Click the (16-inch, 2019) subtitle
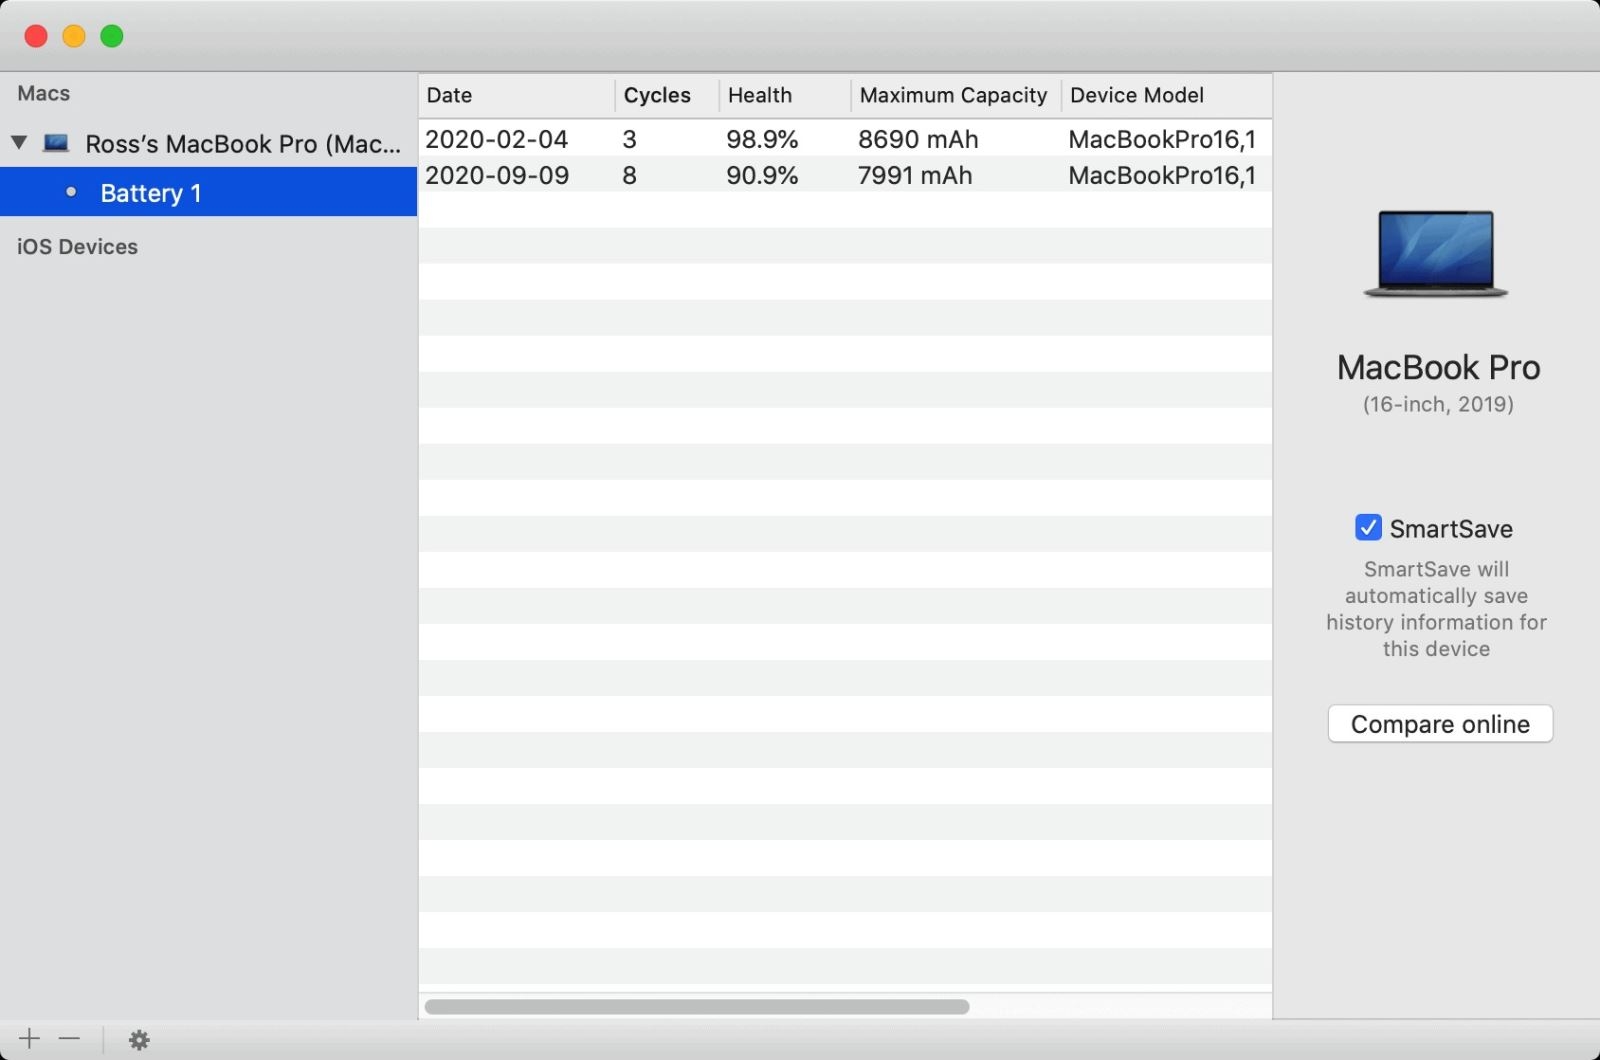Screen dimensions: 1600x1060 1438,404
